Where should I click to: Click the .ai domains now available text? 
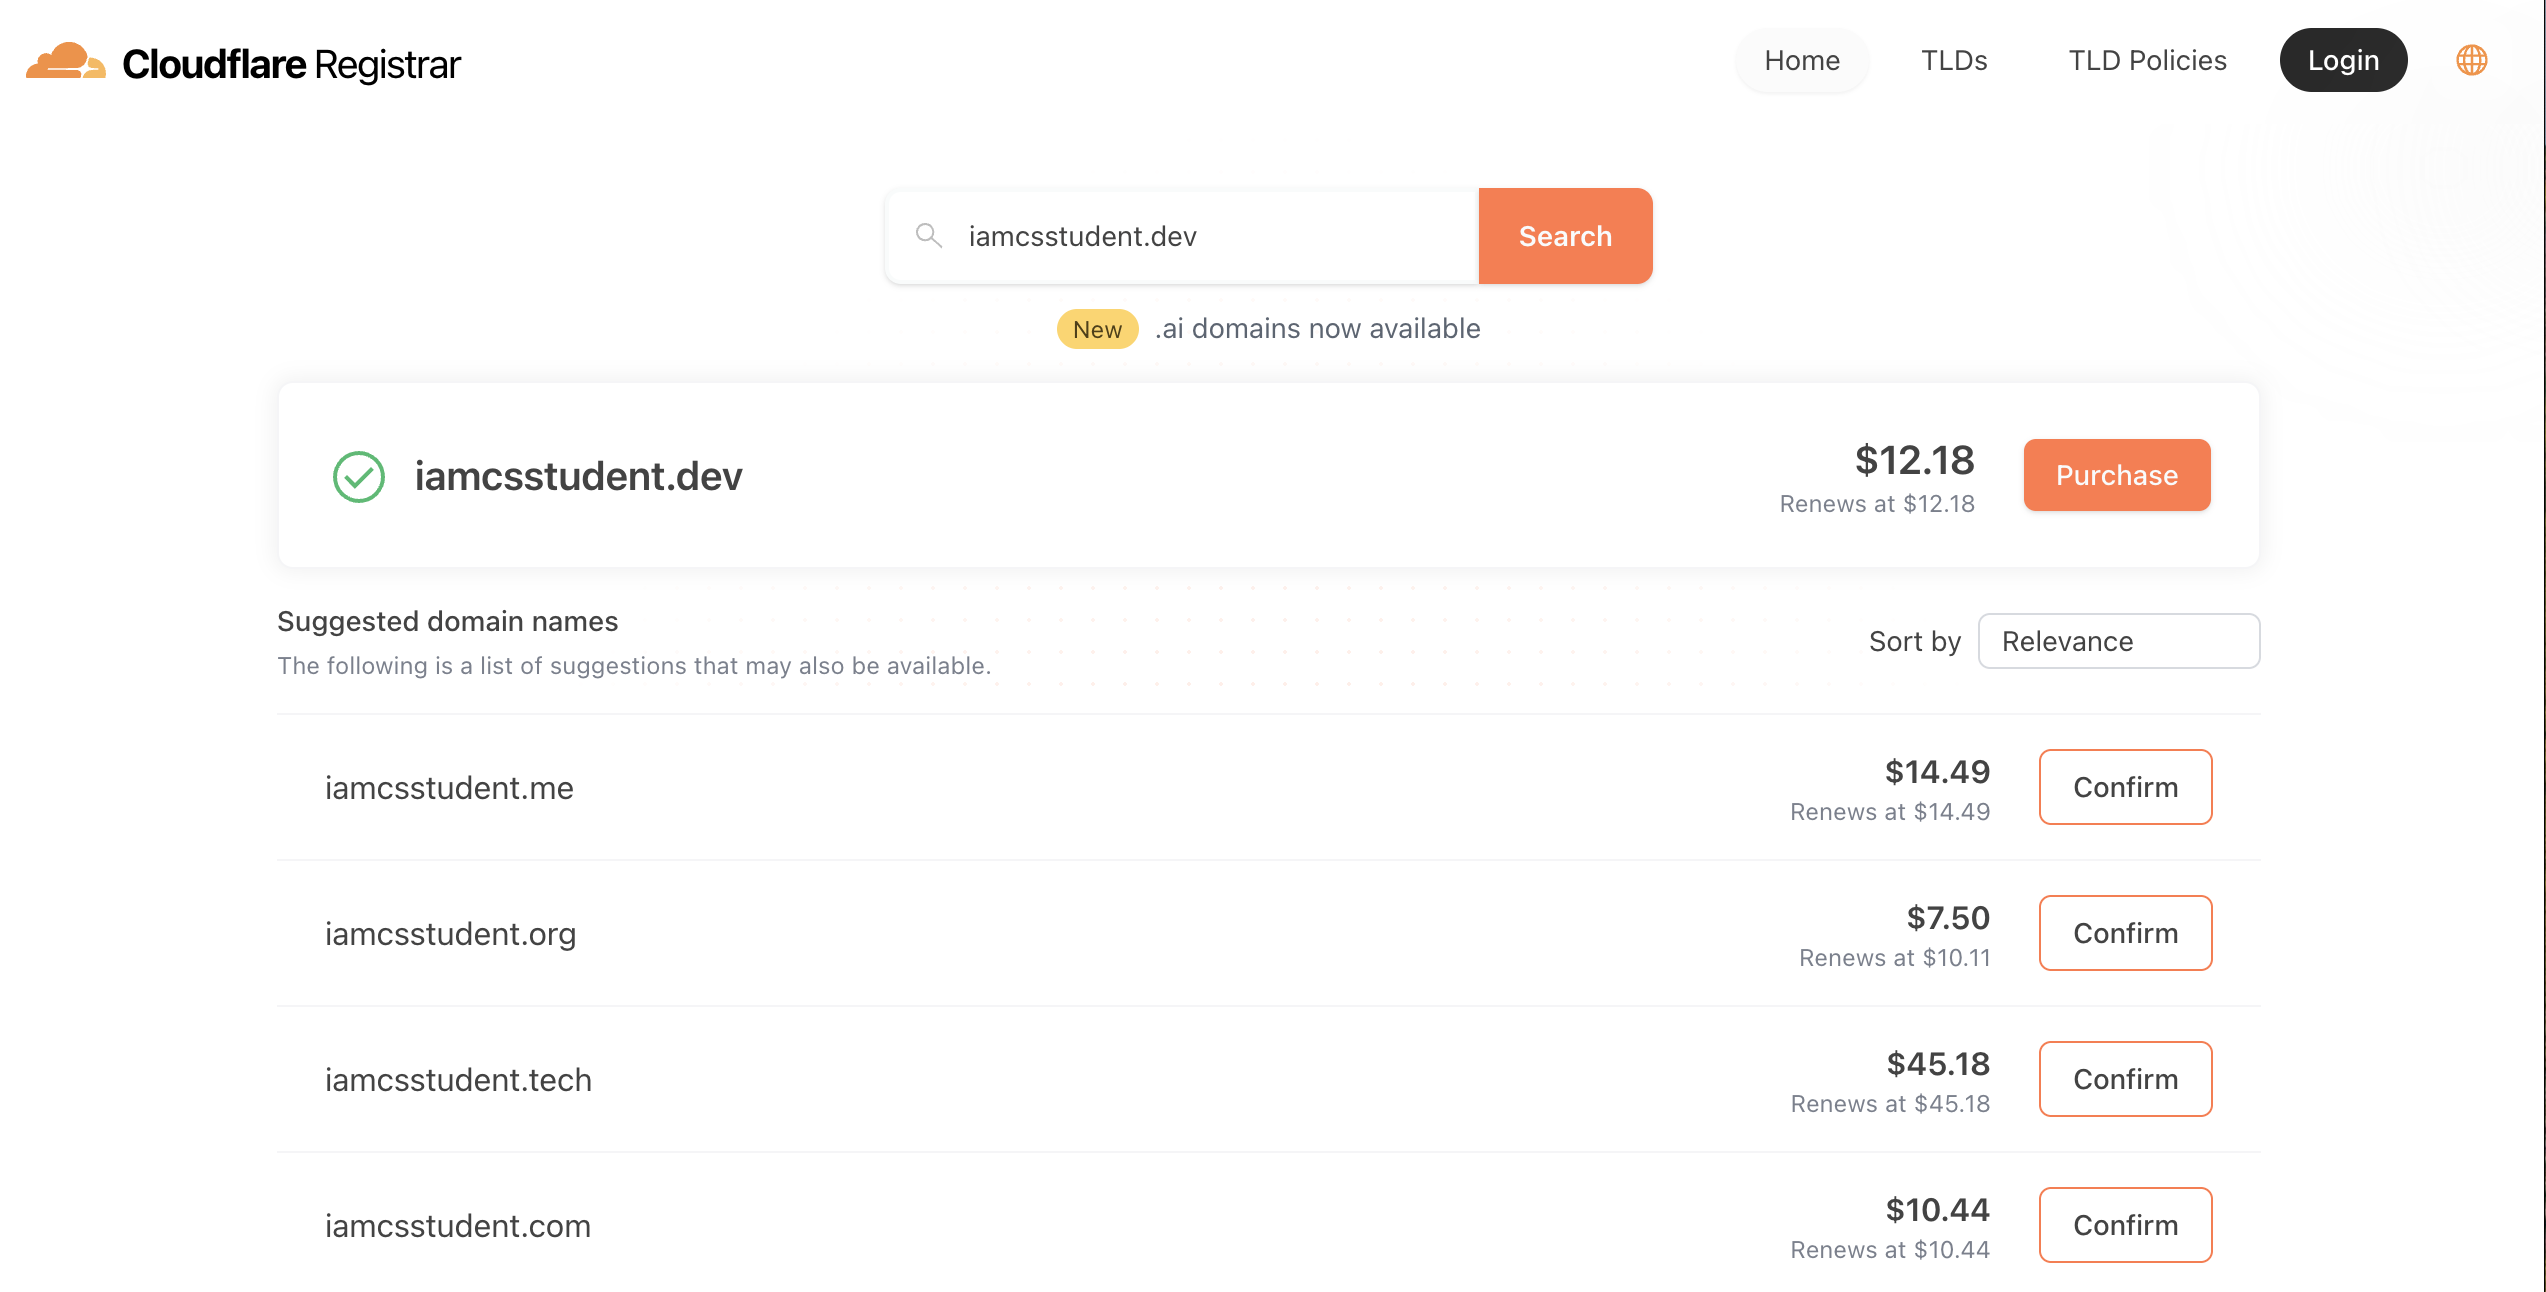[1317, 329]
